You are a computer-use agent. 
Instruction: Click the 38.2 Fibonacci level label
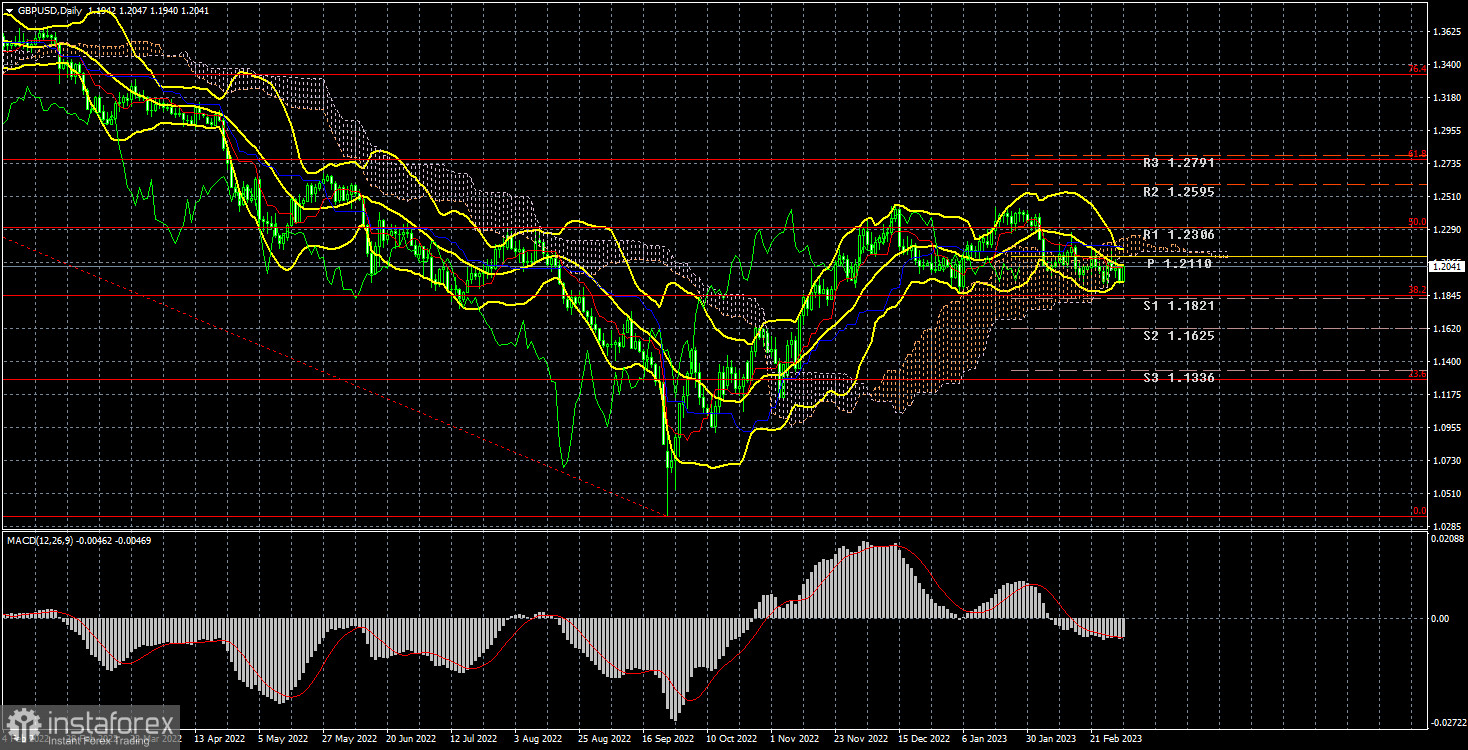(1417, 290)
